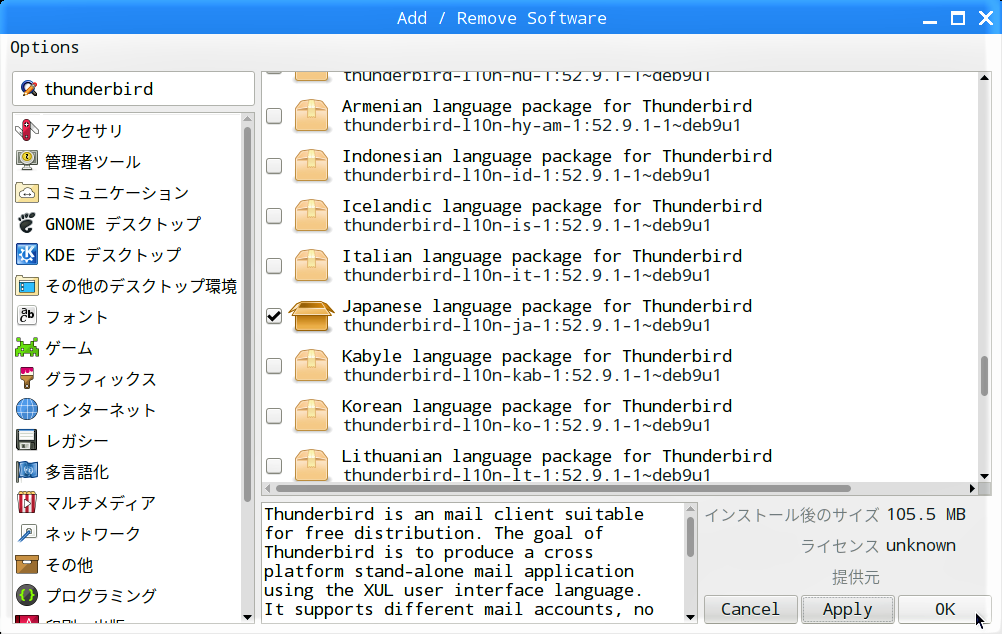Check the Armenian language package checkbox

274,116
